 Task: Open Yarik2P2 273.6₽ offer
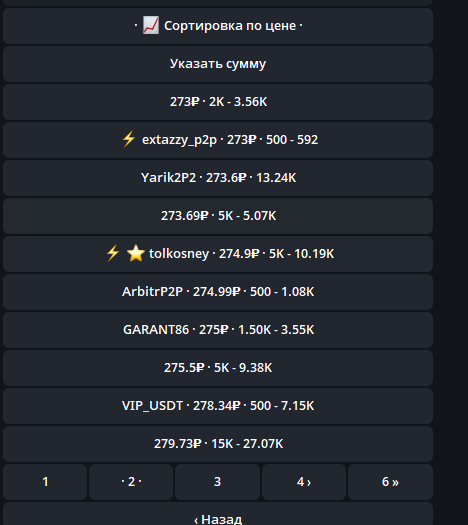(x=218, y=178)
